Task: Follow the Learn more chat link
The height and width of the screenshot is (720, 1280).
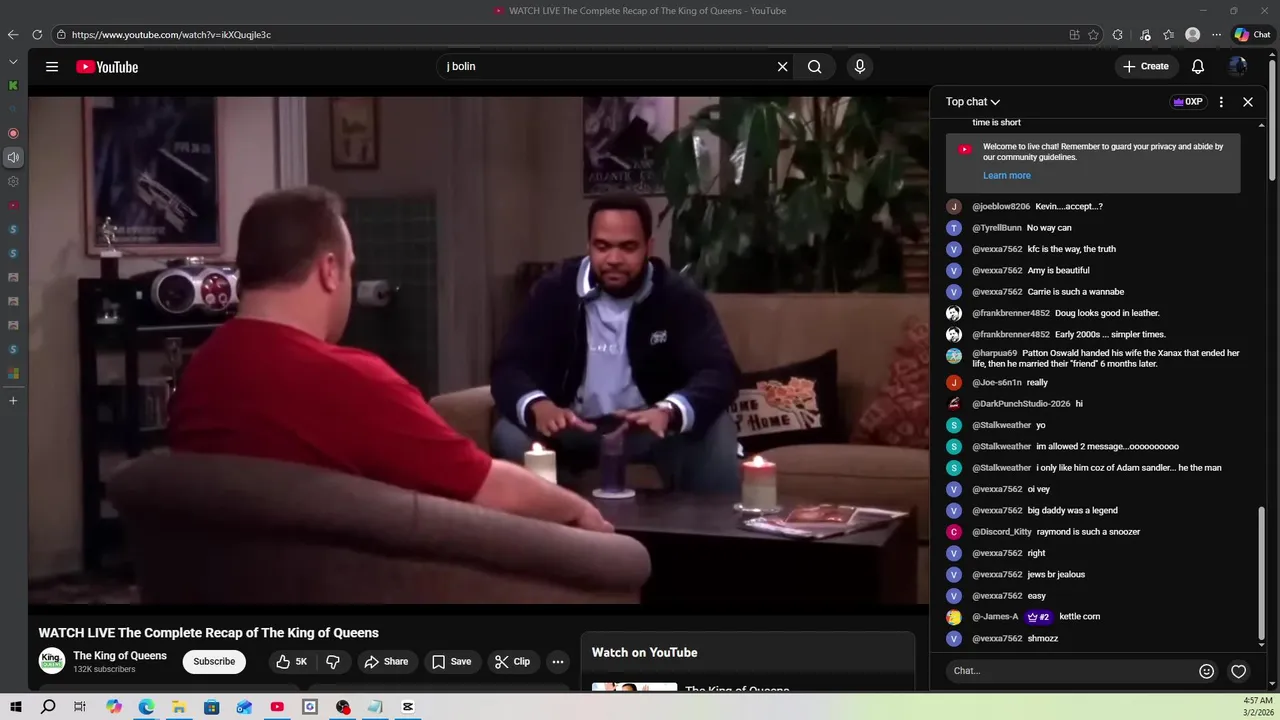Action: (x=1006, y=176)
